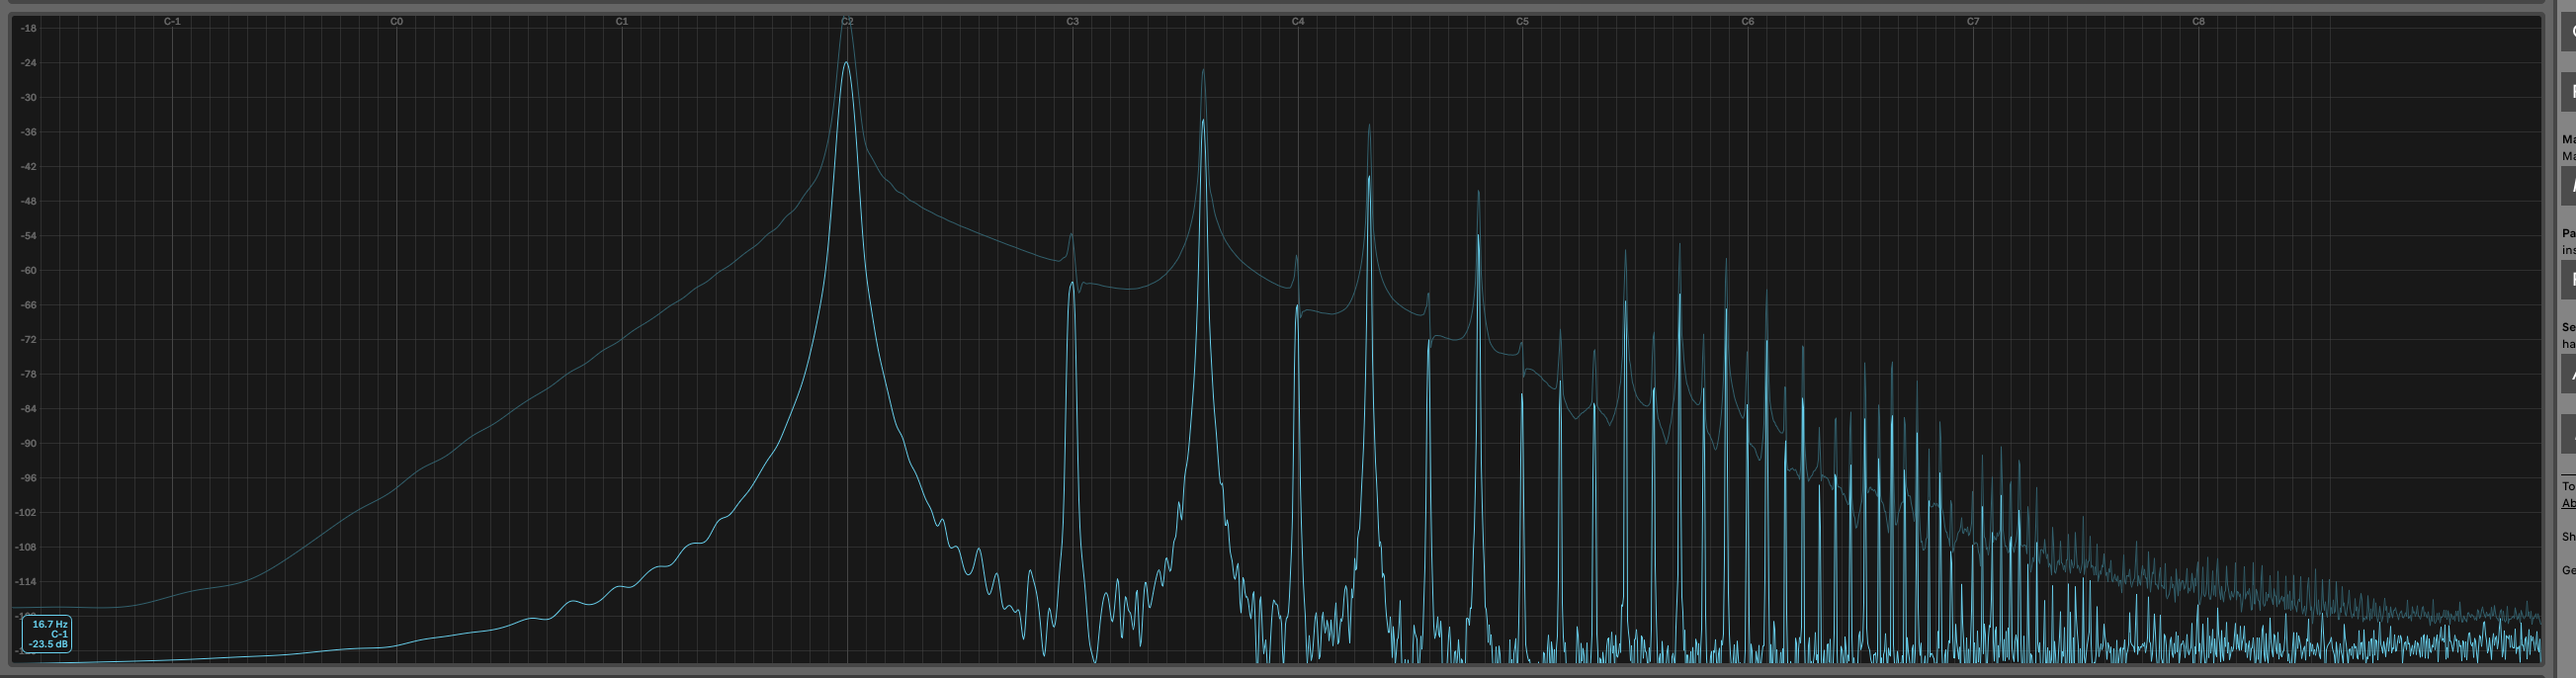Click the -114 dB scale label

click(x=27, y=582)
